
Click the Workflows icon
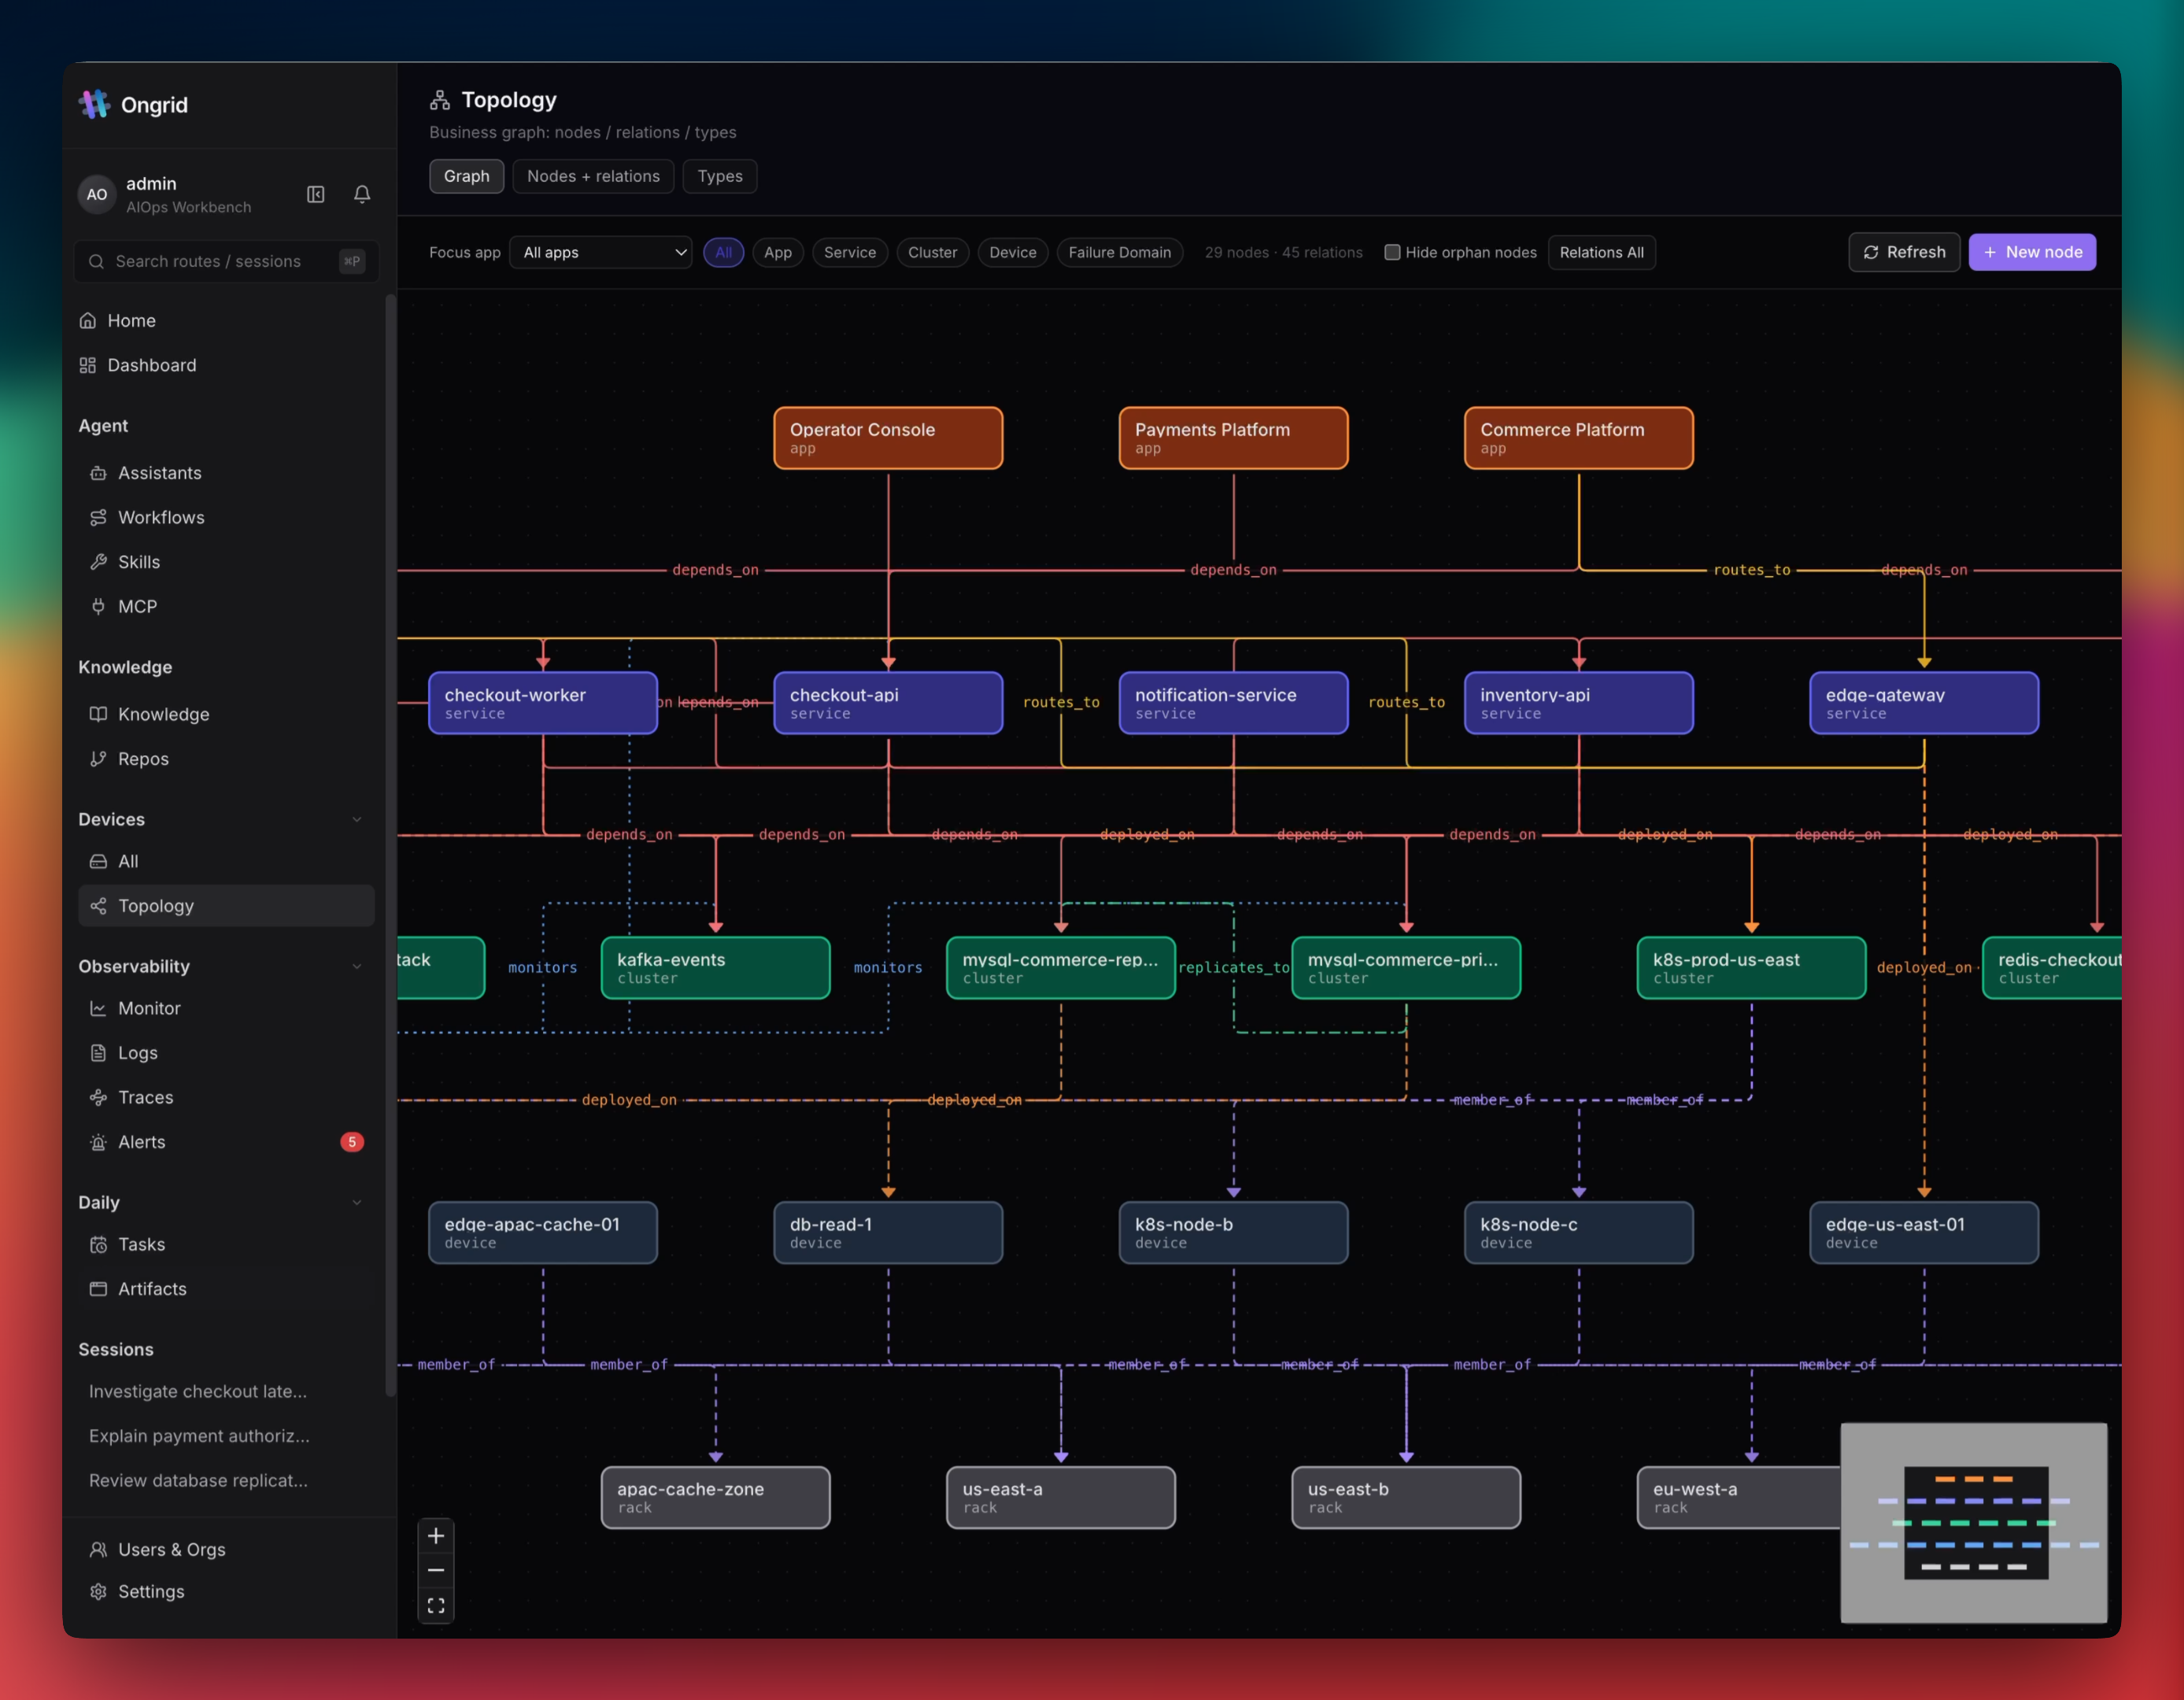point(98,517)
